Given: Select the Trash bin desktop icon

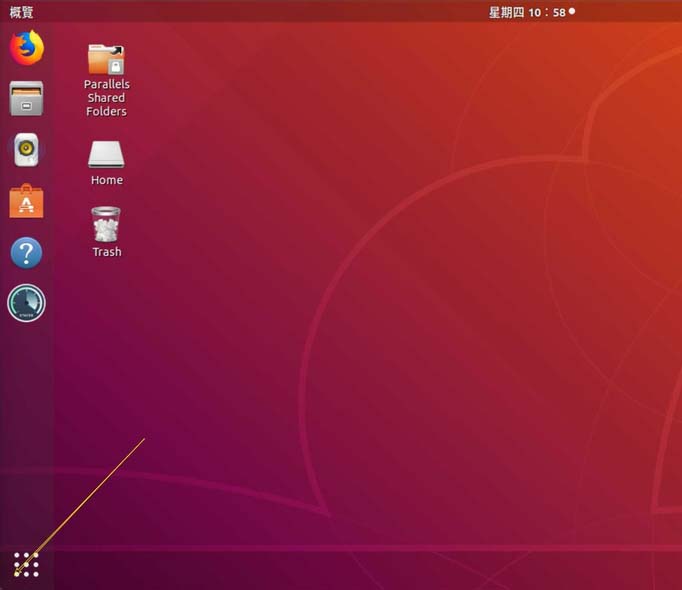Looking at the screenshot, I should click(x=106, y=224).
